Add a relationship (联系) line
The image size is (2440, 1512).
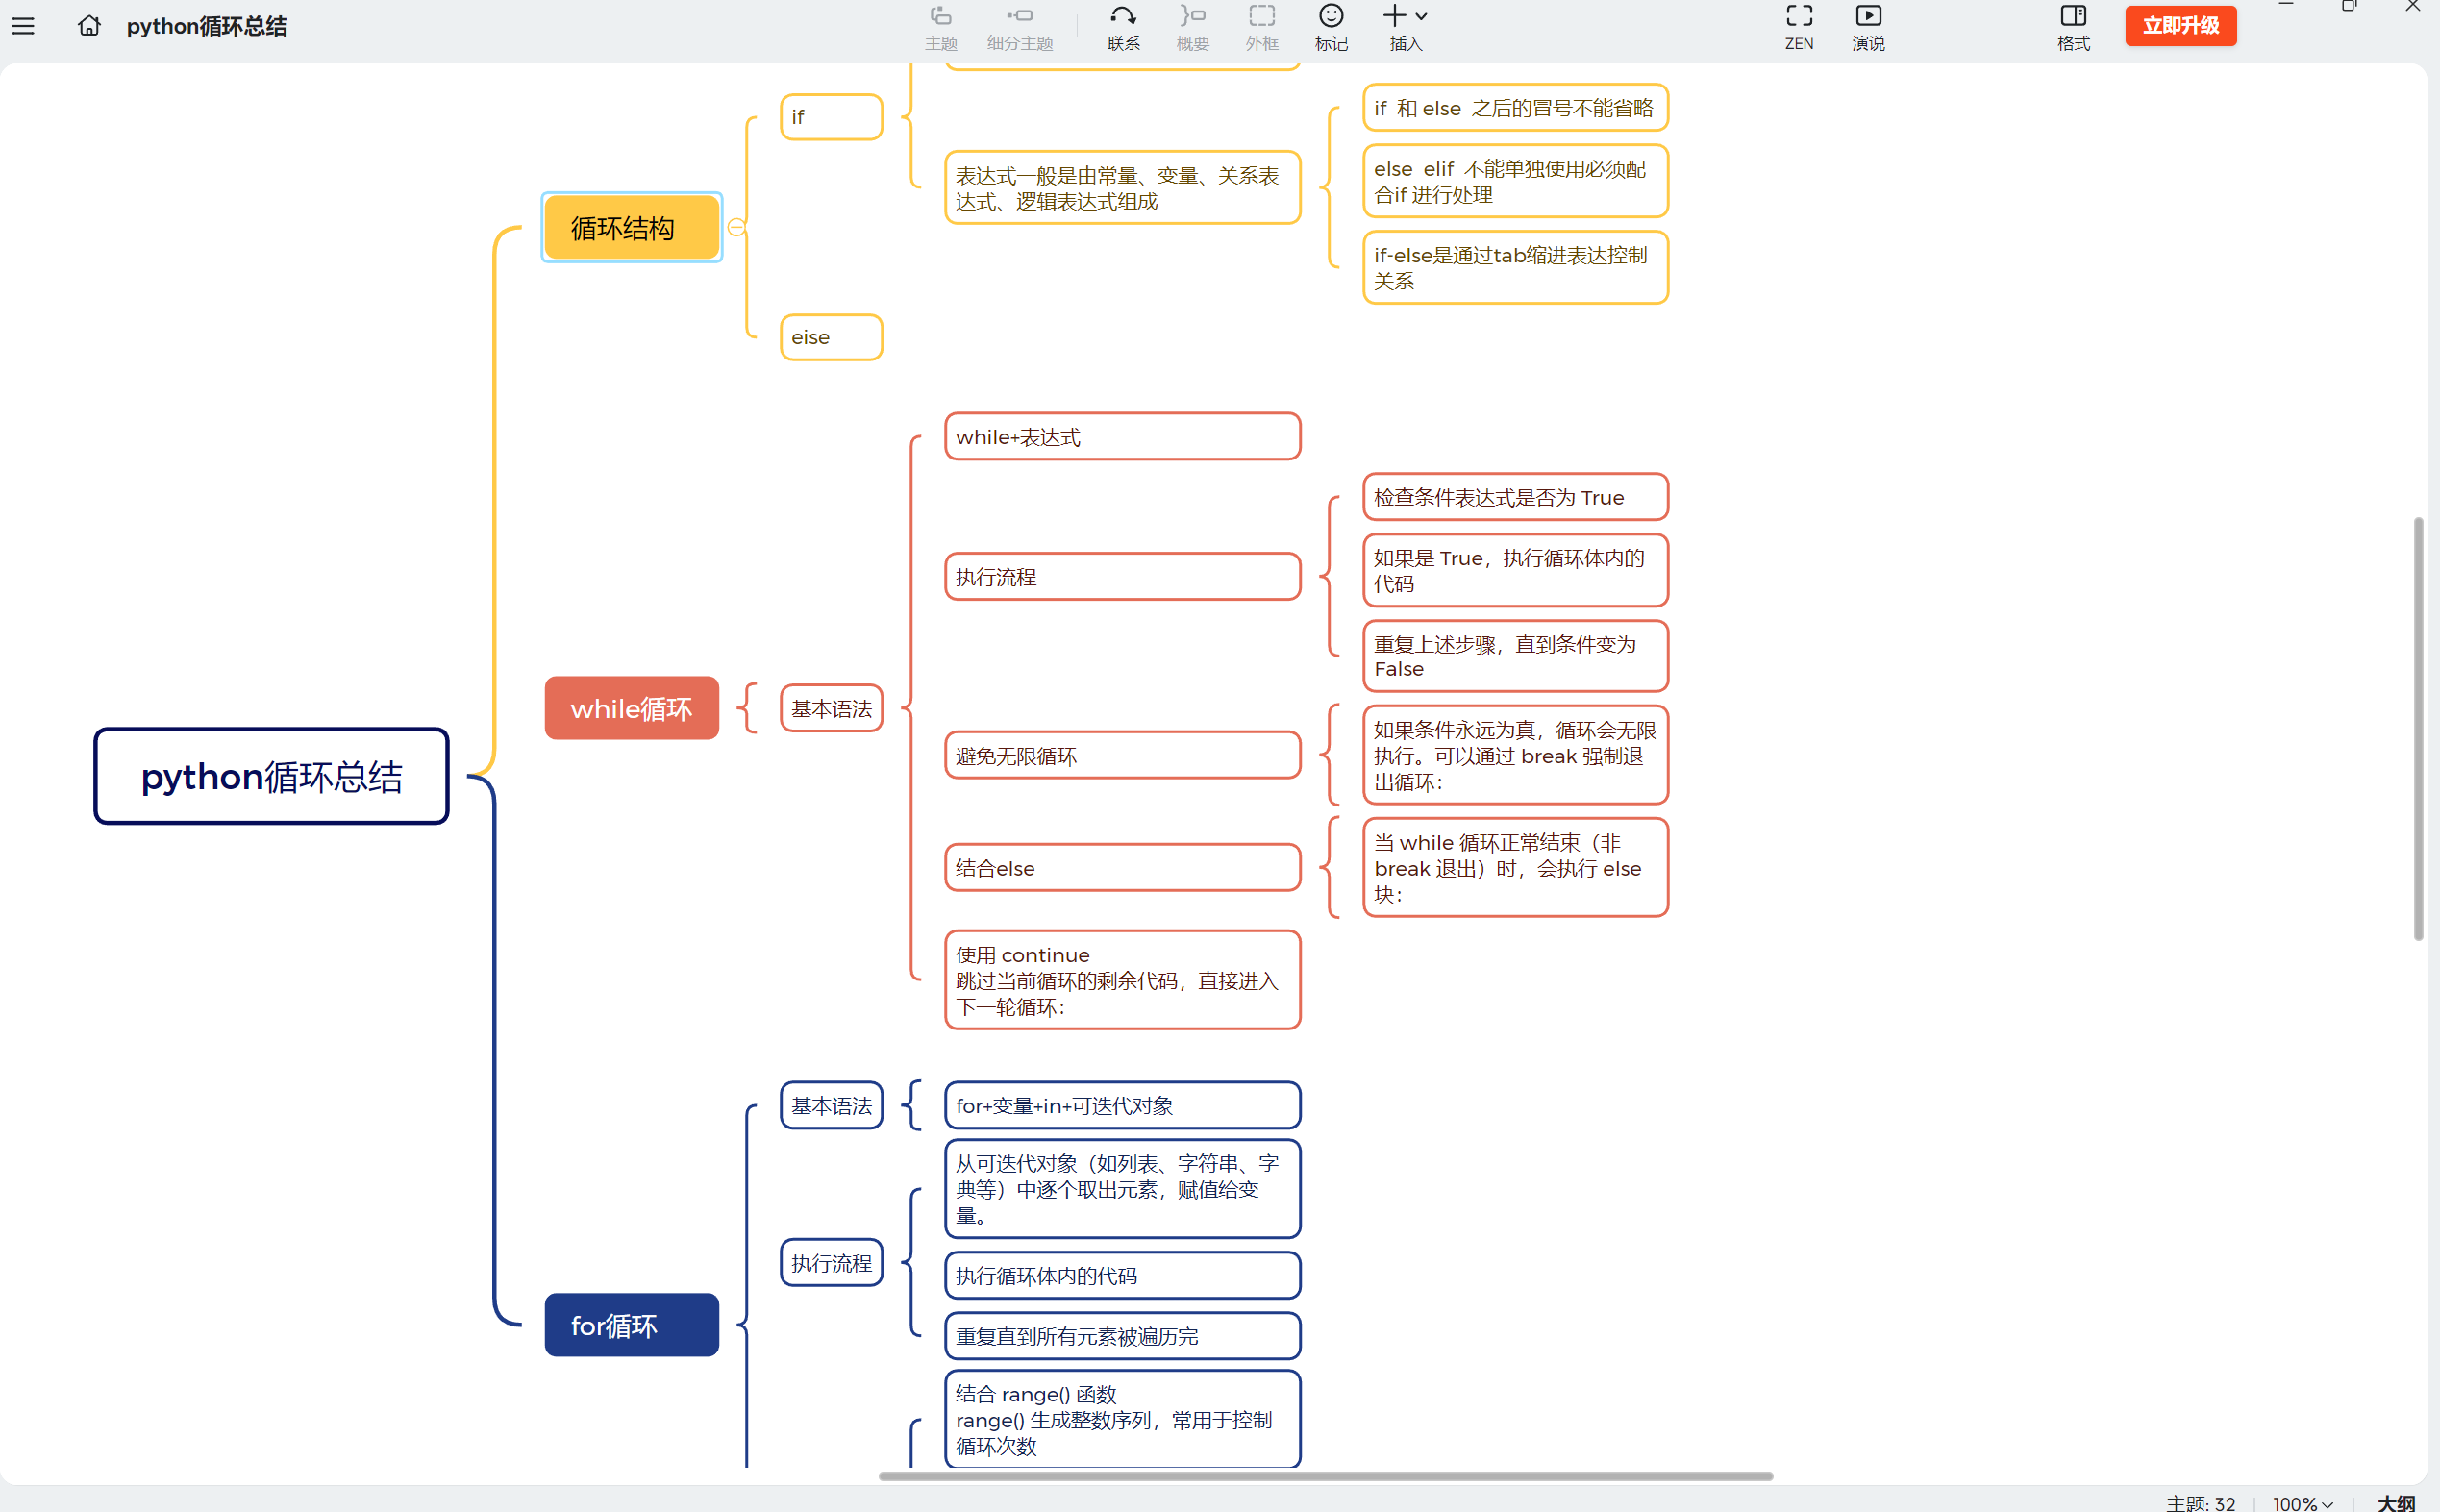pyautogui.click(x=1123, y=27)
